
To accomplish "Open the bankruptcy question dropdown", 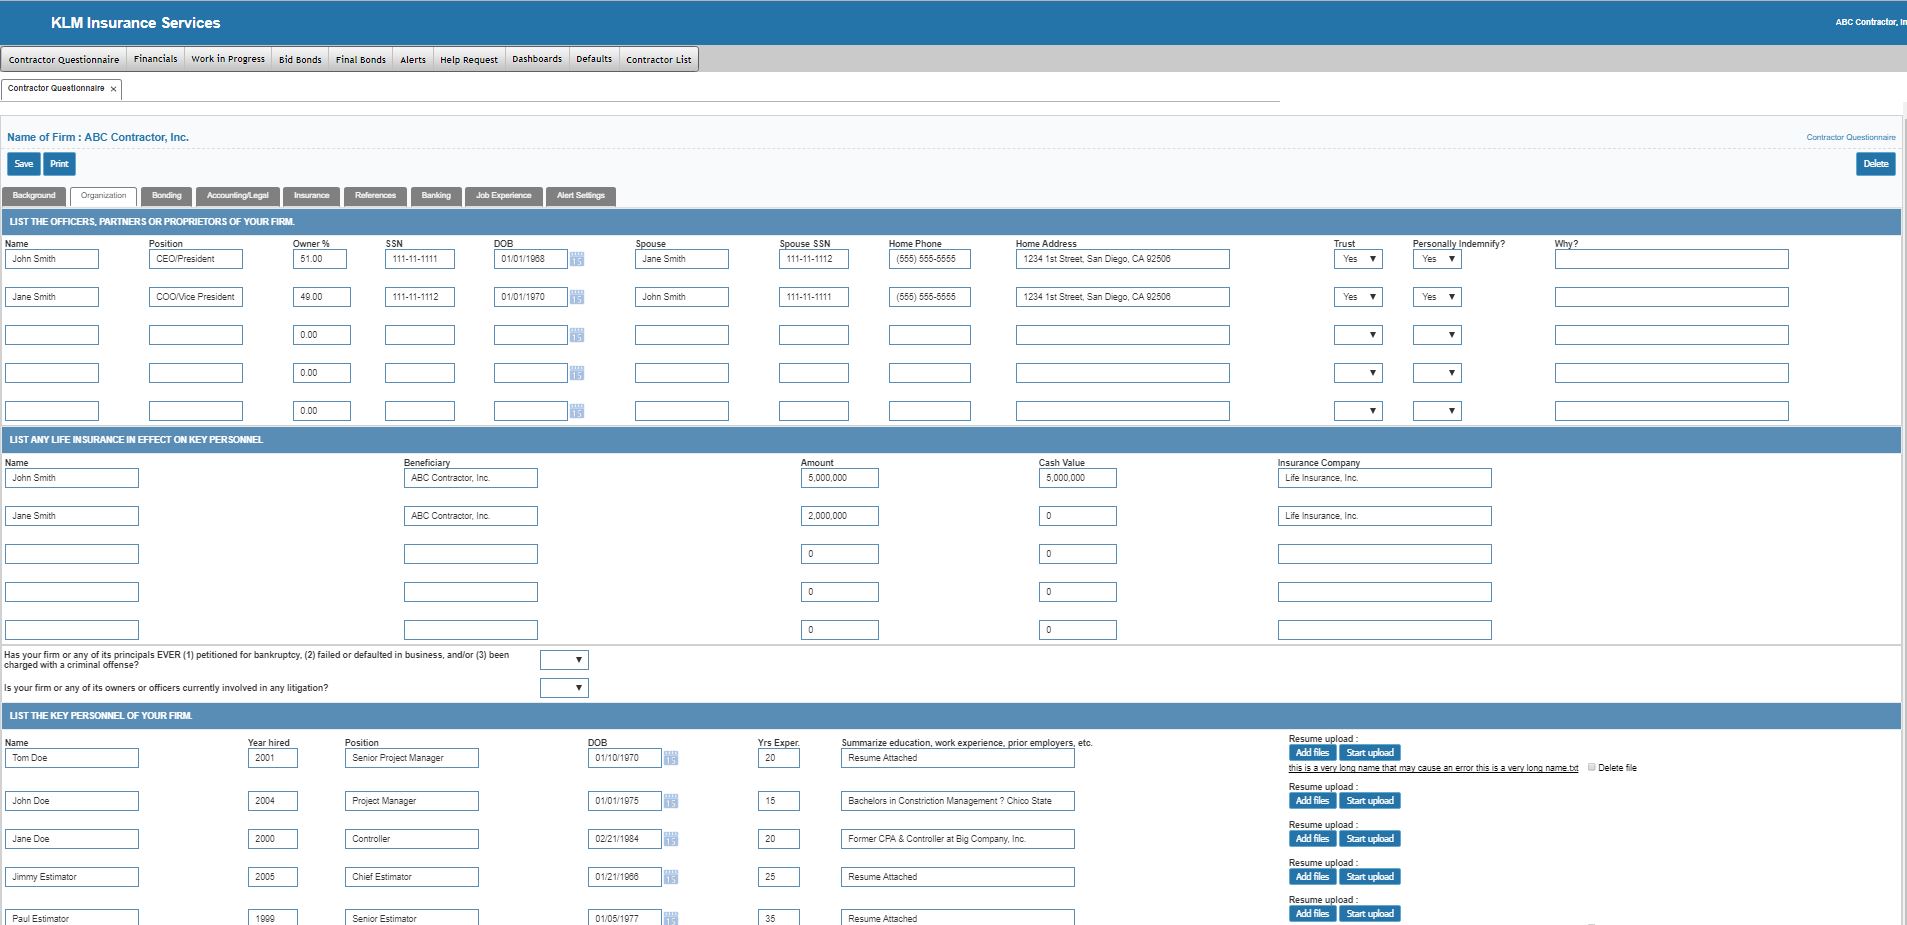I will [x=564, y=660].
